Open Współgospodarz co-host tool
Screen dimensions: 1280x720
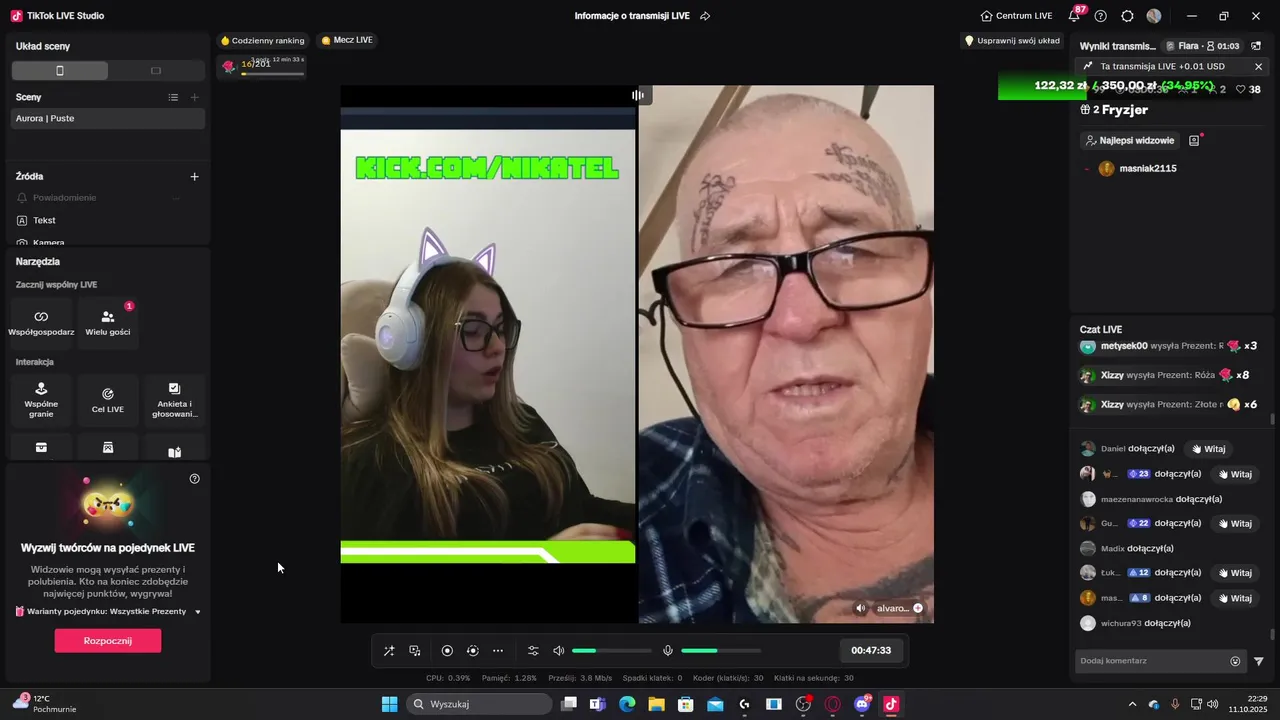41,323
